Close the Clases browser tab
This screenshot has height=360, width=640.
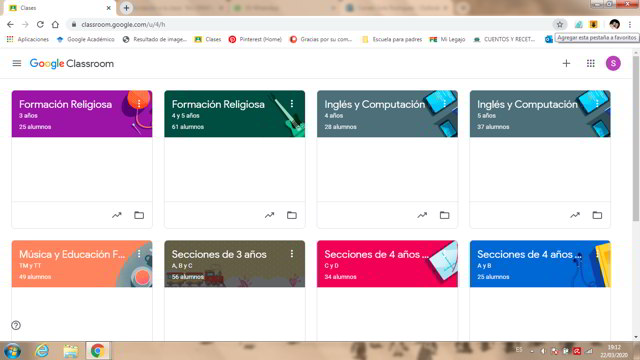109,8
